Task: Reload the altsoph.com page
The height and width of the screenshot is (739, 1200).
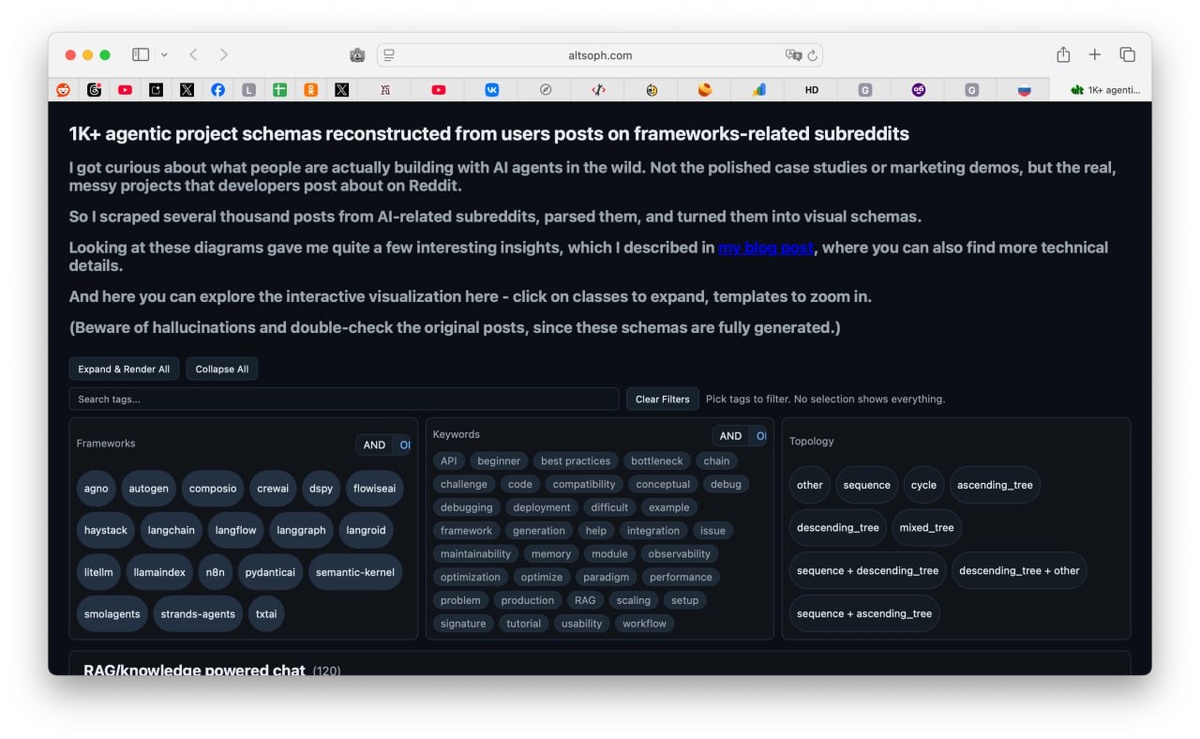Action: click(x=812, y=55)
